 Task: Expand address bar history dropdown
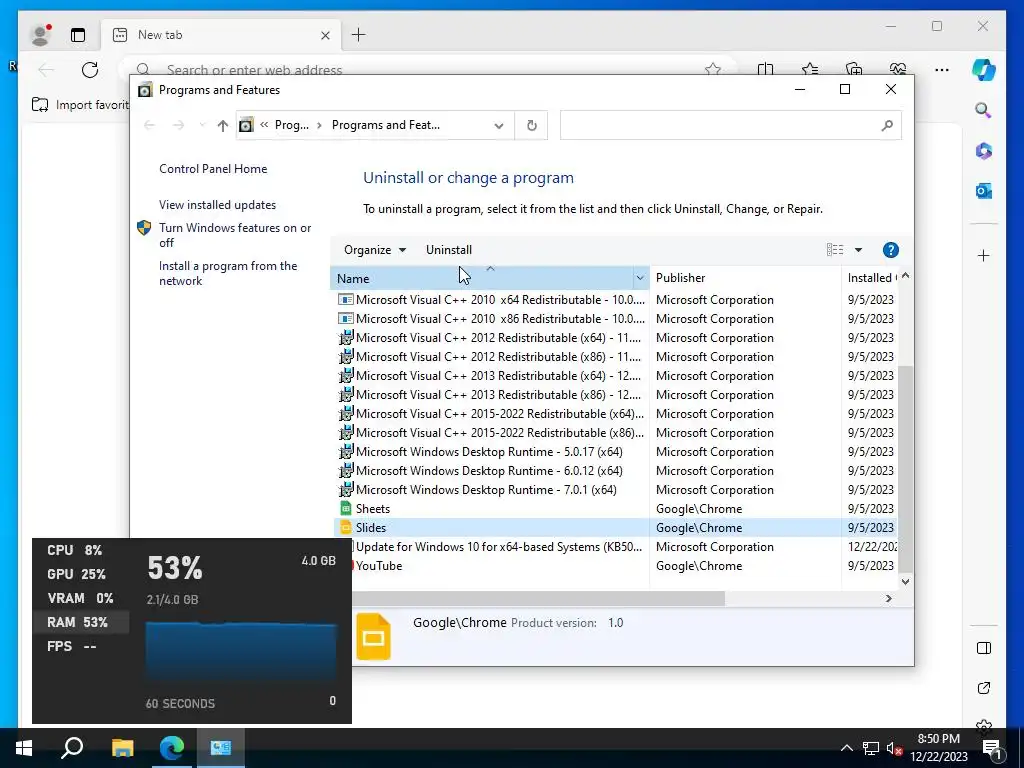[499, 125]
